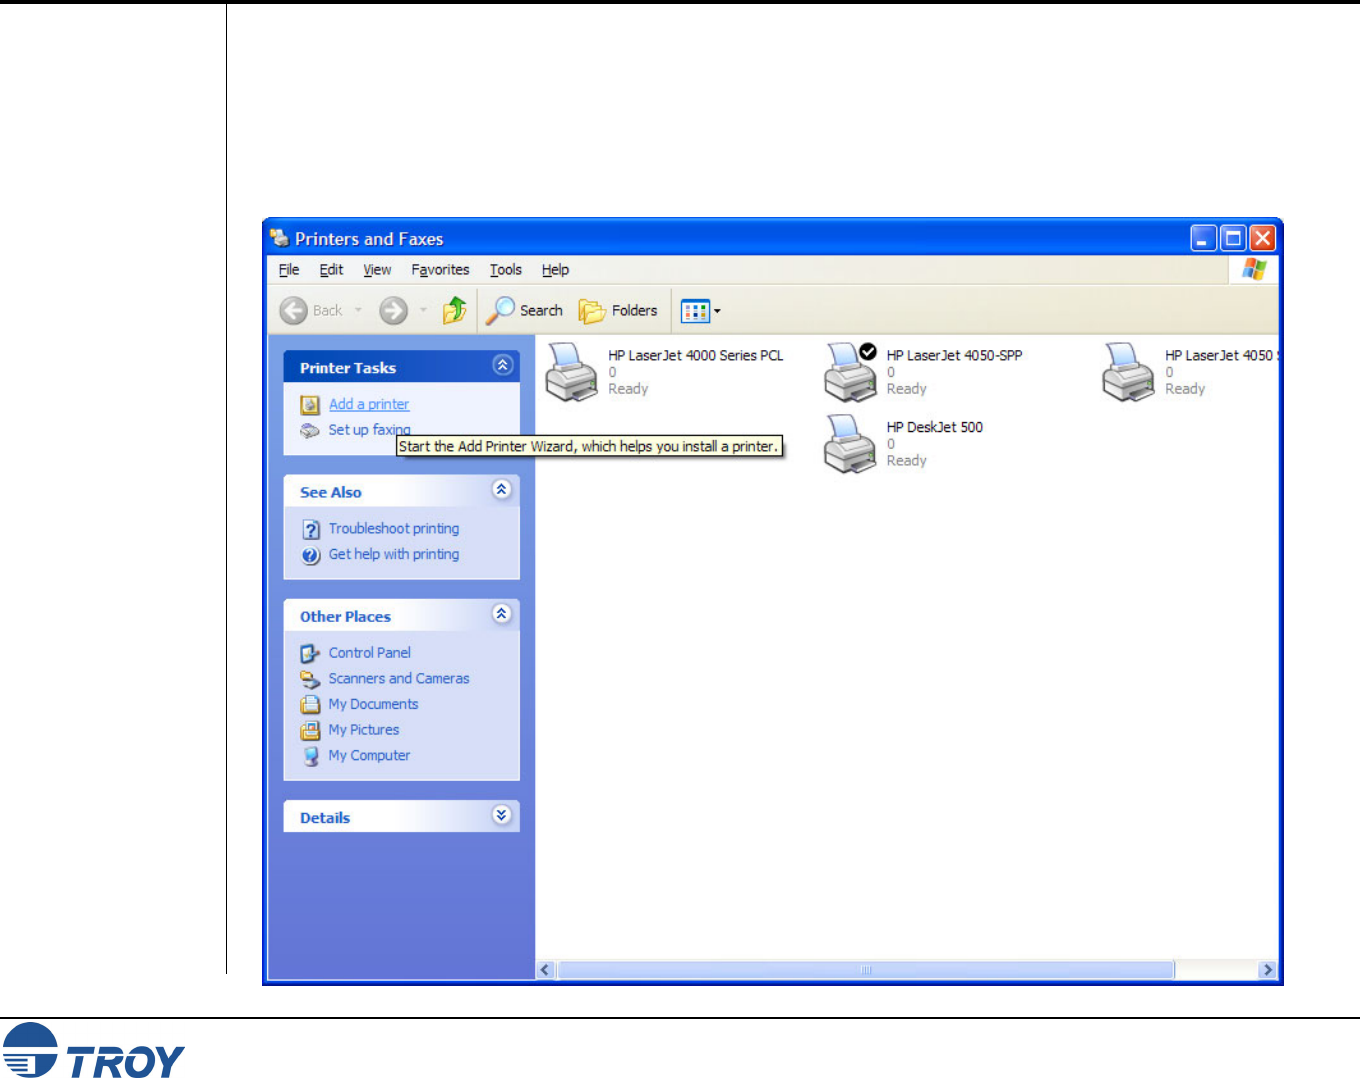Click the My Computer icon
Image resolution: width=1360 pixels, height=1078 pixels.
[x=311, y=756]
